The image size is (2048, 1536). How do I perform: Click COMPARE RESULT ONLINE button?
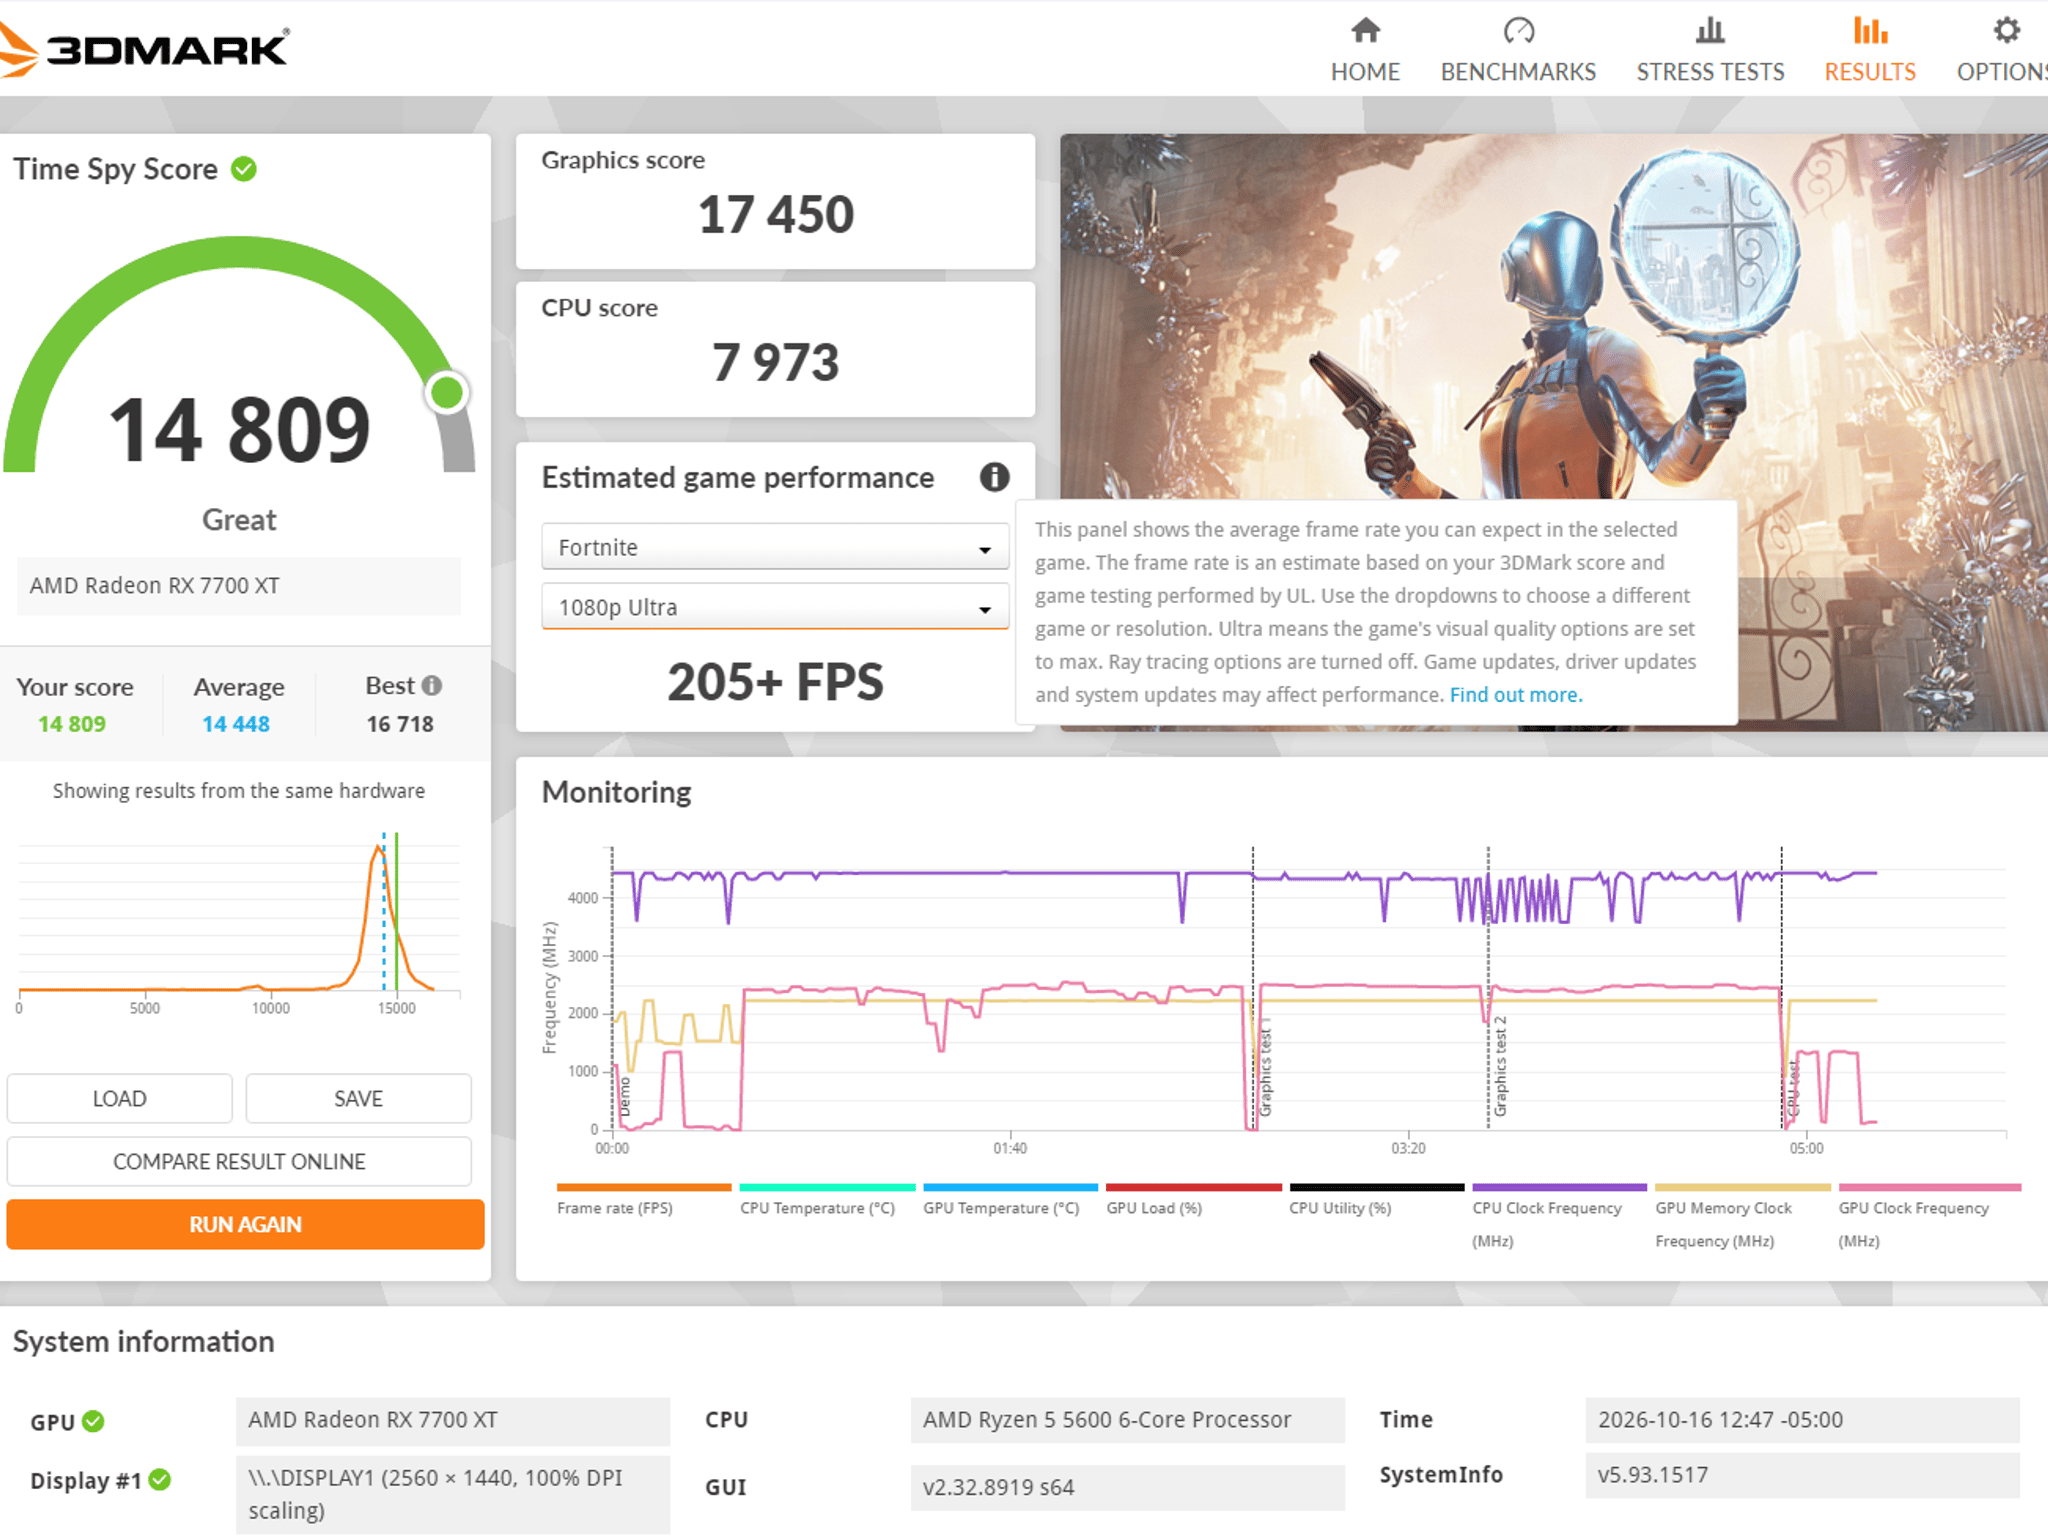tap(239, 1161)
